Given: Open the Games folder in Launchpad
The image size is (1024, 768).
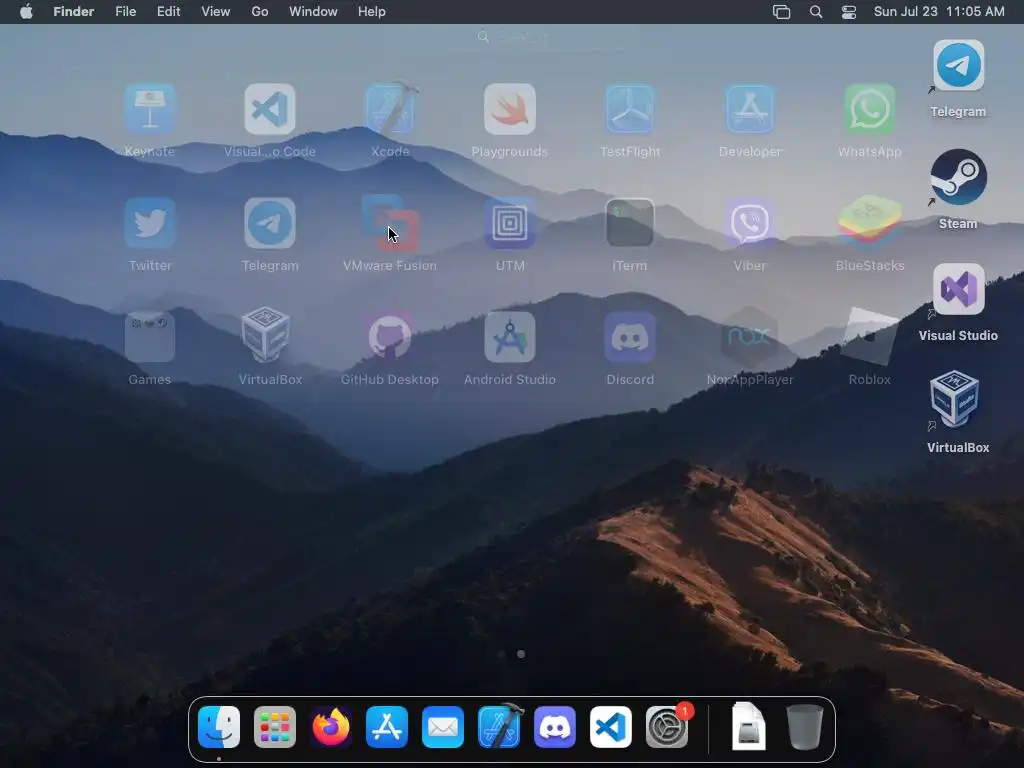Looking at the screenshot, I should [150, 337].
